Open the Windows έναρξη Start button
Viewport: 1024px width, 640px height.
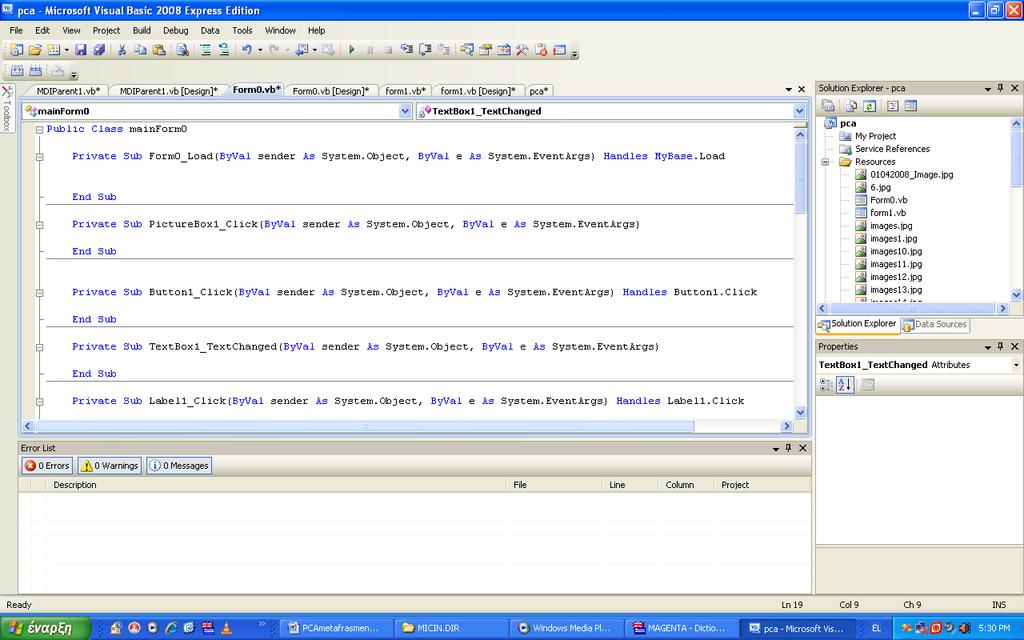45,628
